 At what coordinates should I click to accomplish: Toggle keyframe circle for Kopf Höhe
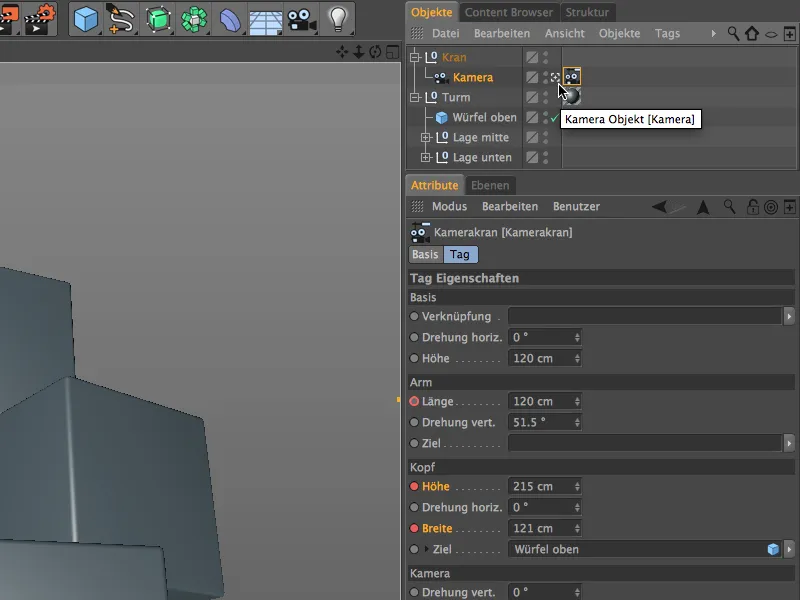click(414, 487)
